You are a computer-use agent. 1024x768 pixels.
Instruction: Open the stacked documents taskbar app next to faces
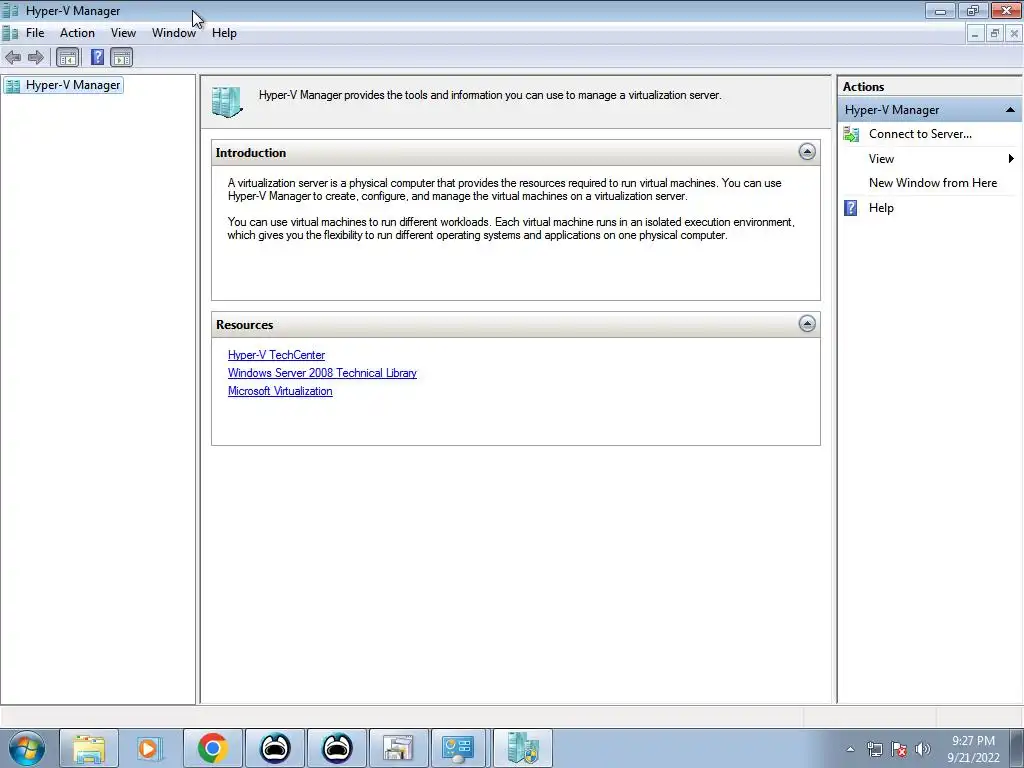pyautogui.click(x=398, y=748)
